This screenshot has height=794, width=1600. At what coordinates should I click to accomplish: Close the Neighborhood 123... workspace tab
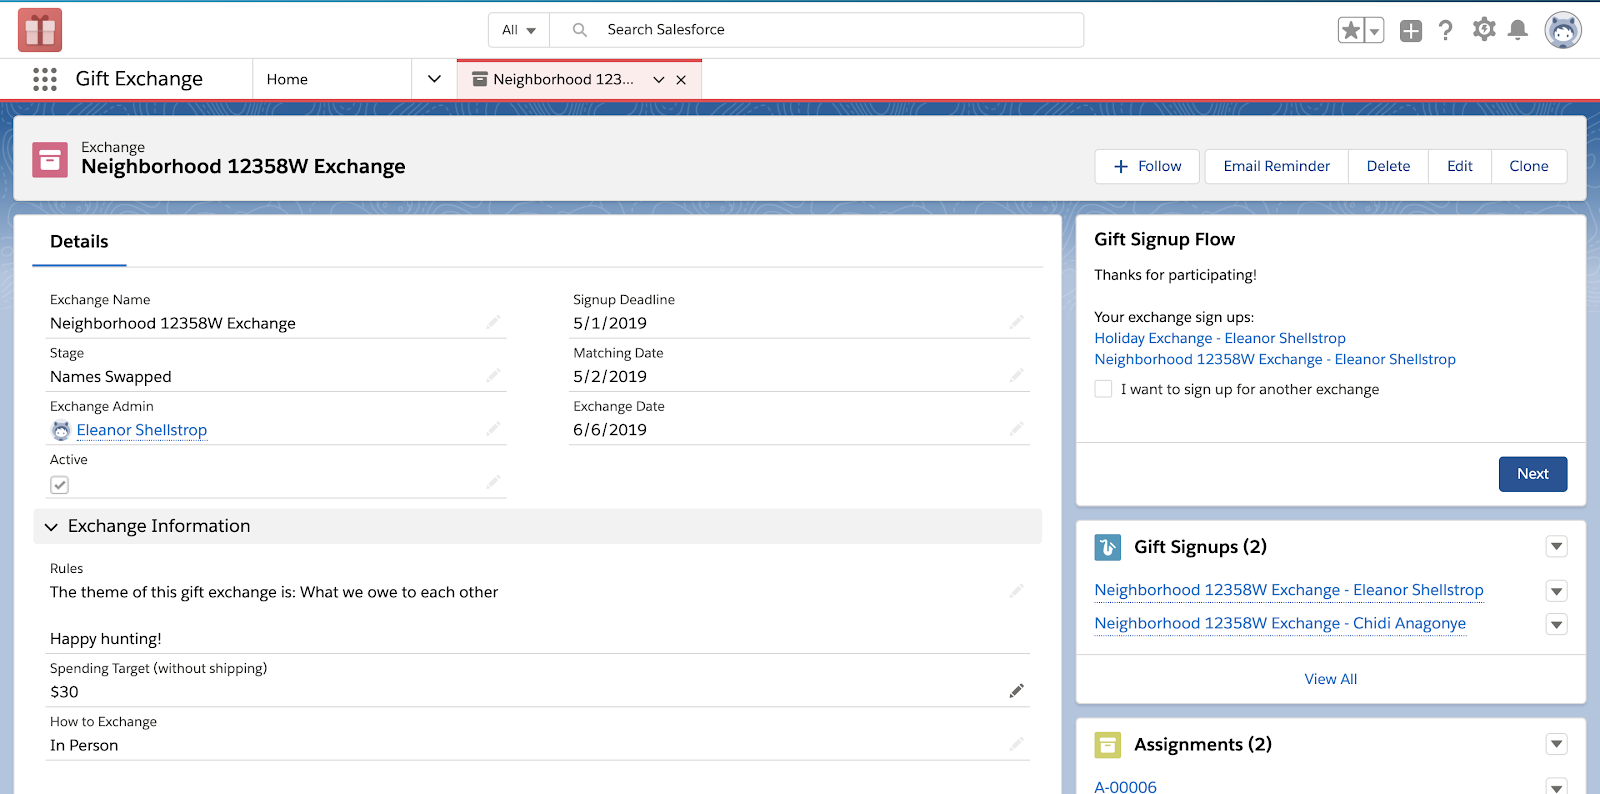[x=681, y=80]
